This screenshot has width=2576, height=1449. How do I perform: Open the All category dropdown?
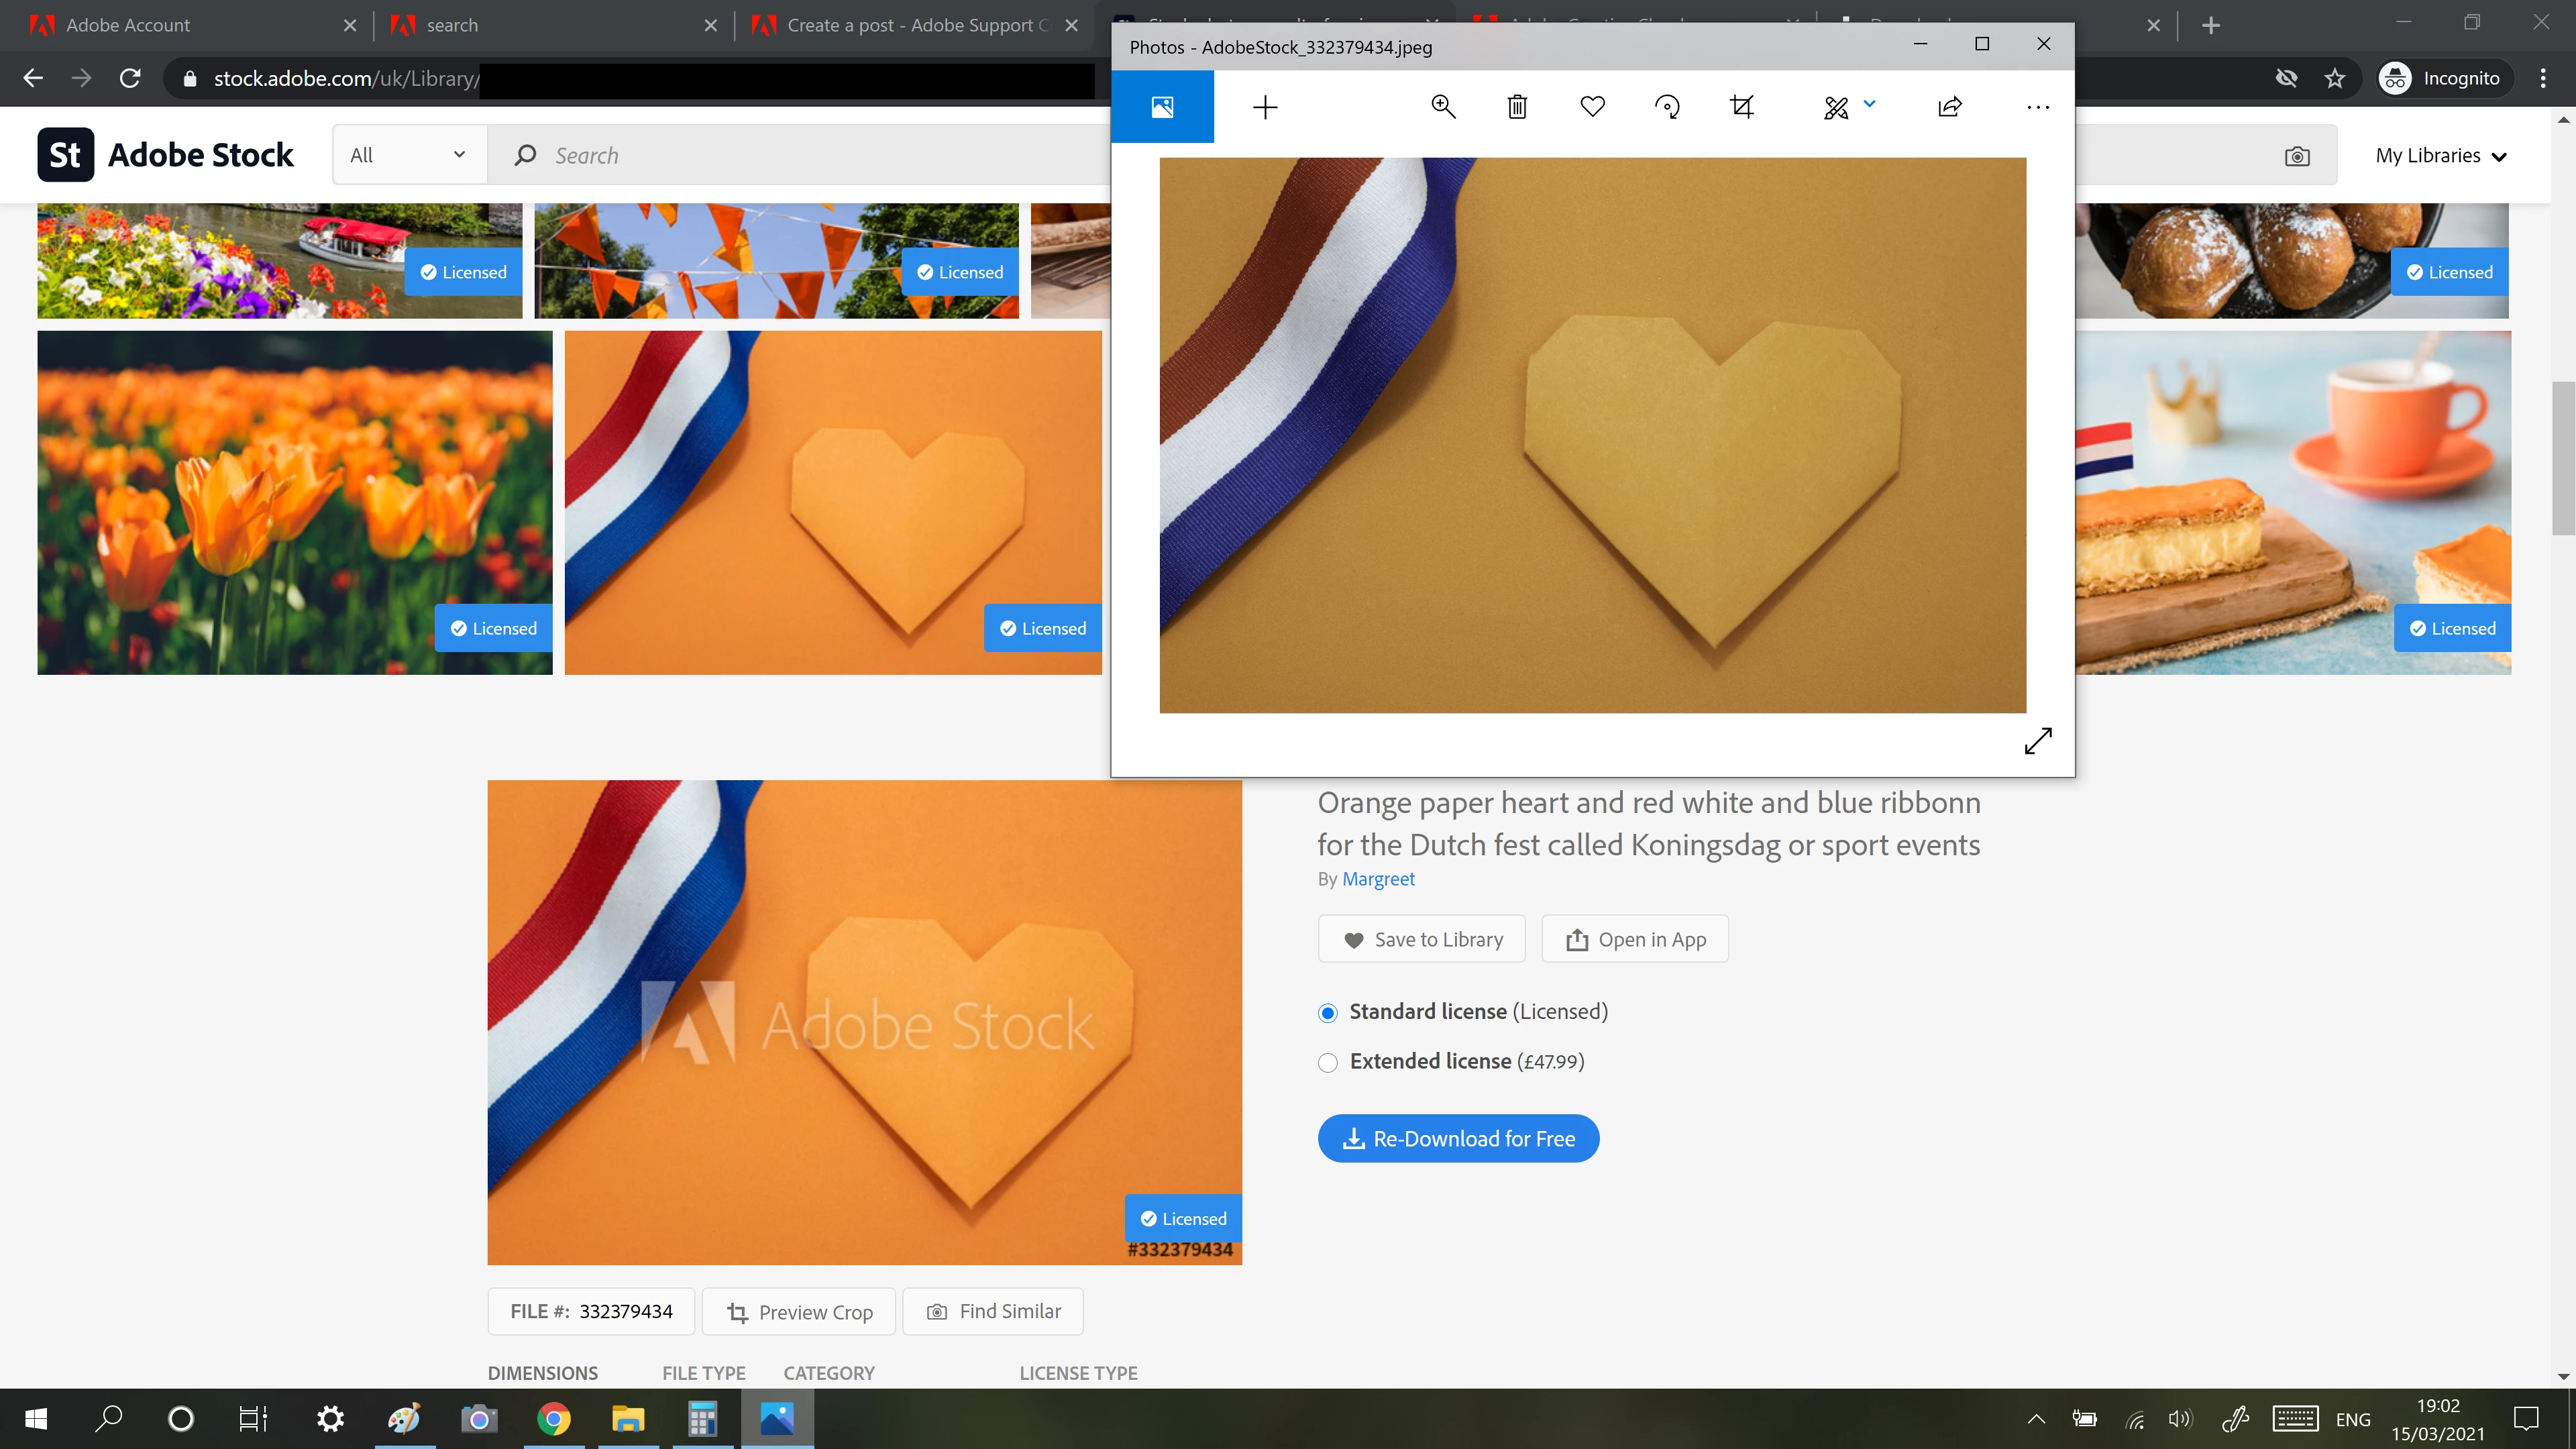408,155
